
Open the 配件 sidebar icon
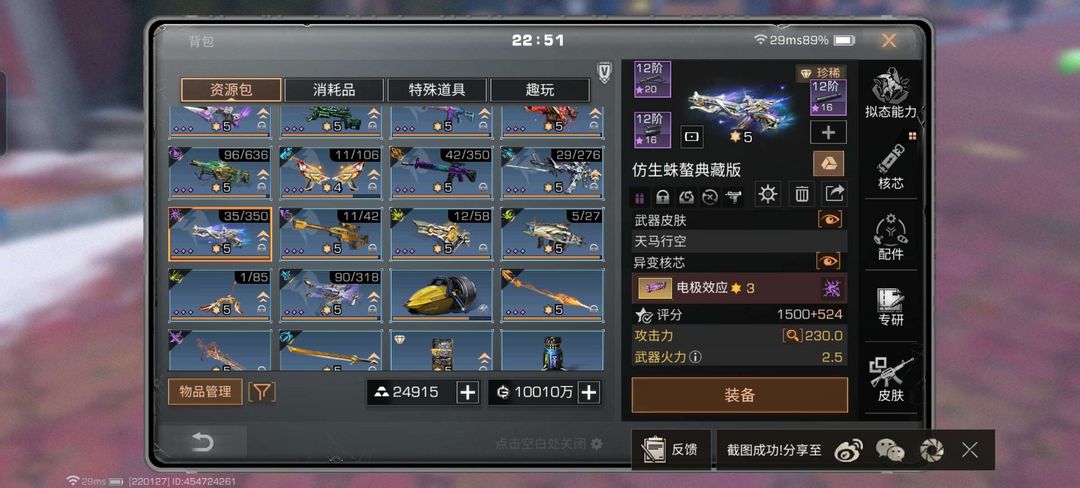pyautogui.click(x=891, y=237)
